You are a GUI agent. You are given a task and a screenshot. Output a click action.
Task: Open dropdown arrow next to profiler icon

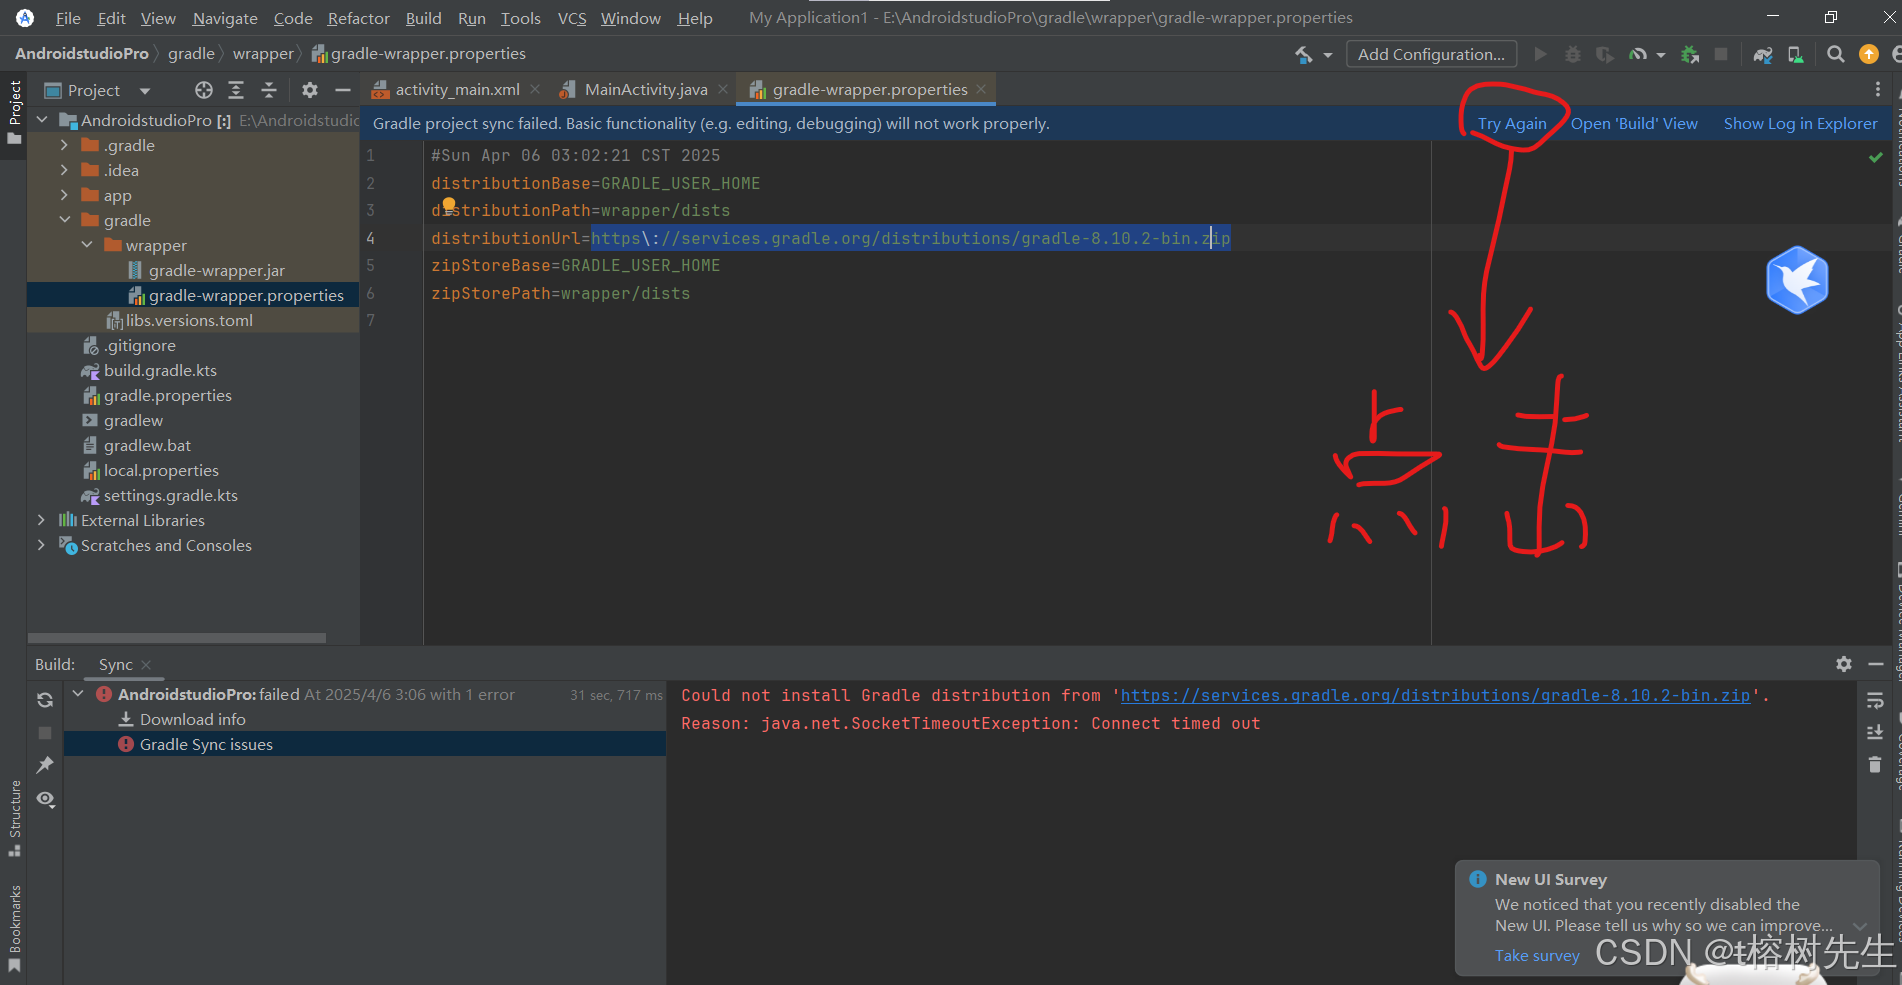click(x=1661, y=55)
